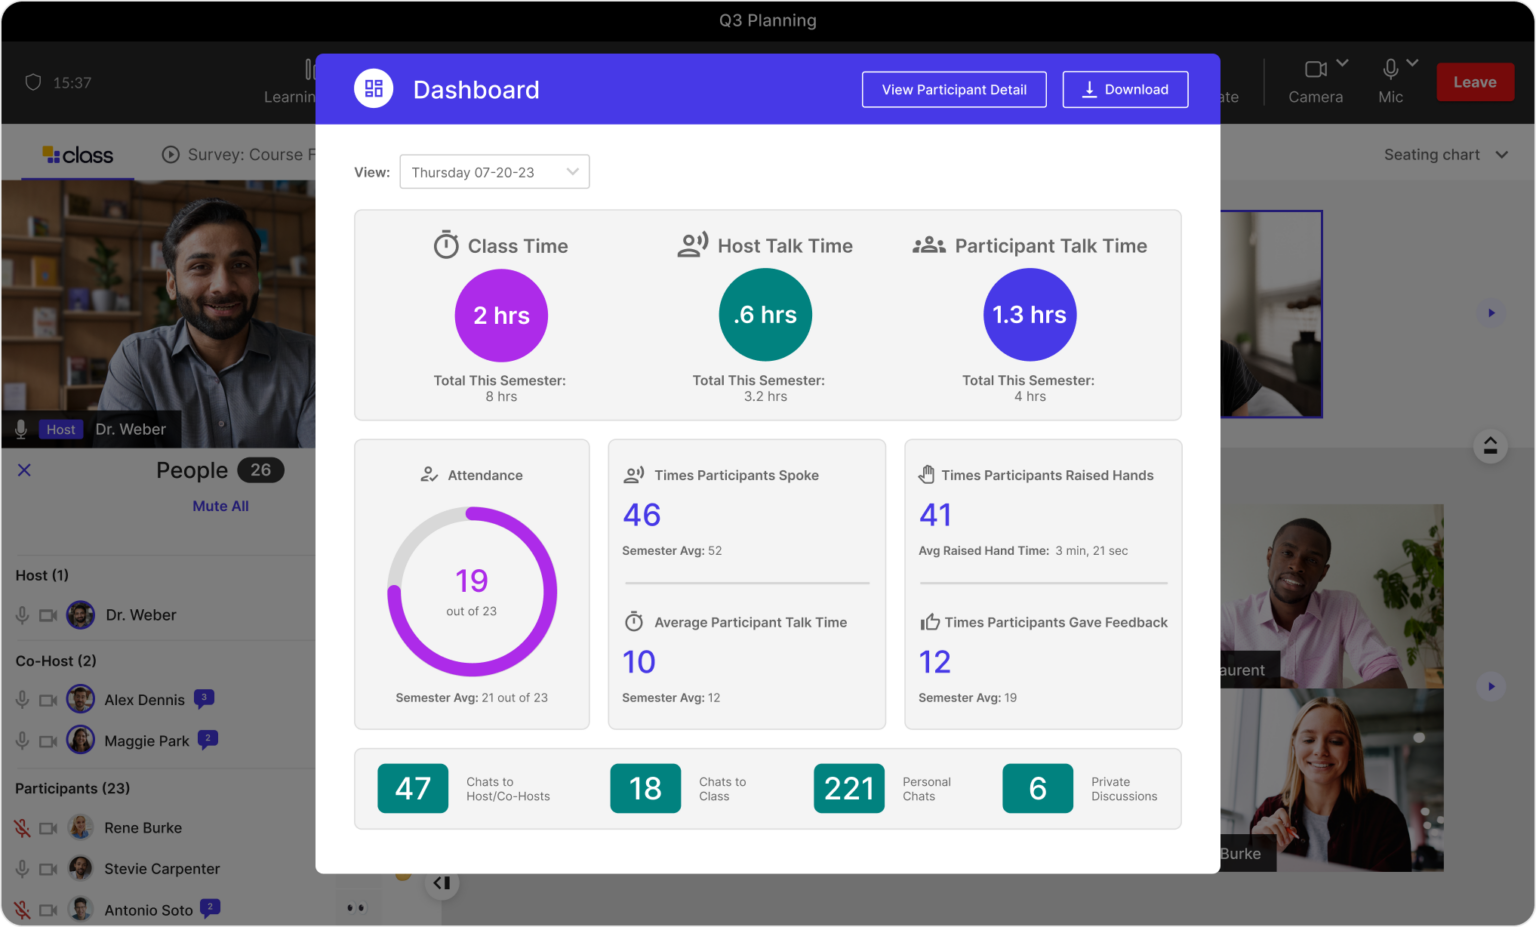Viewport: 1536px width, 927px height.
Task: Download the dashboard report
Action: pos(1125,89)
